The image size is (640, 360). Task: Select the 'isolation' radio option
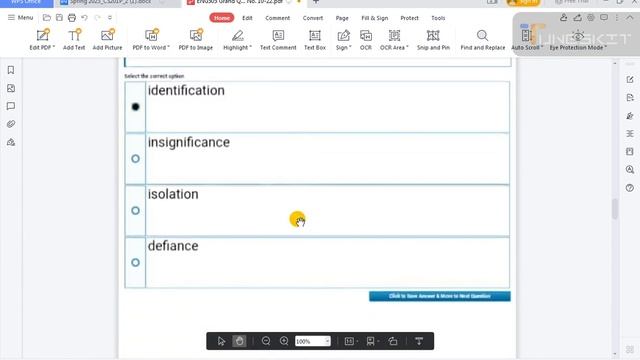136,211
